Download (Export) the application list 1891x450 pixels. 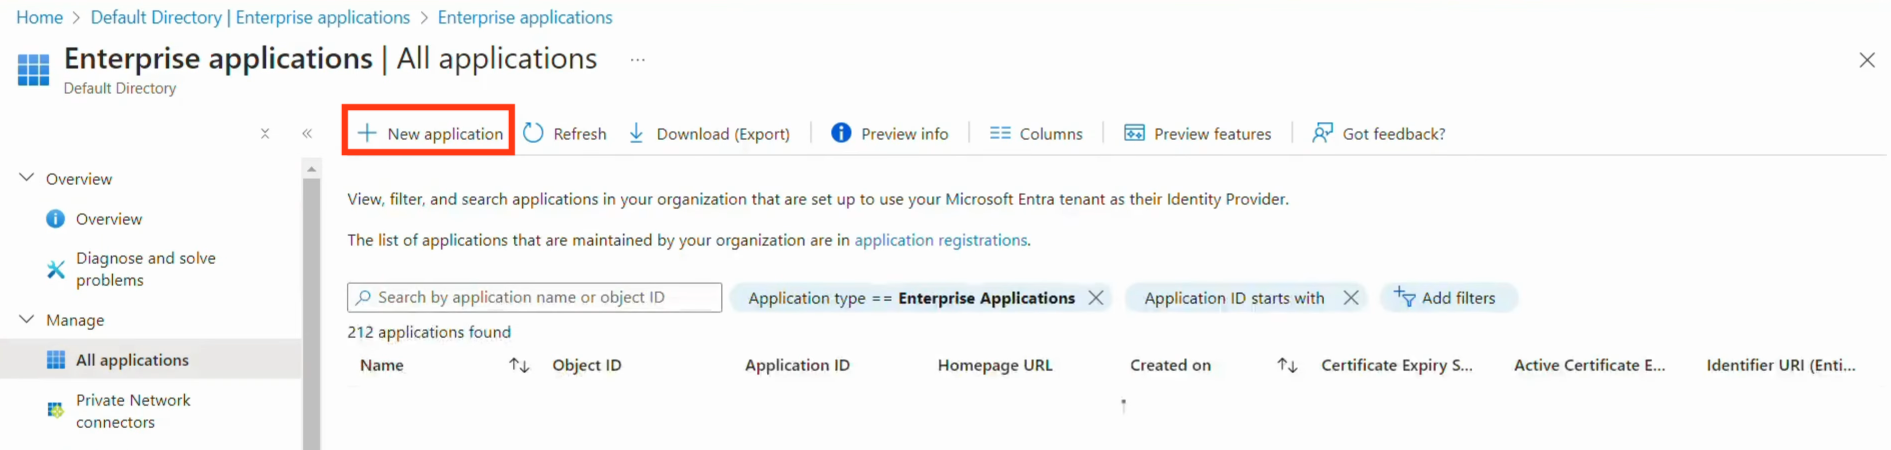tap(709, 133)
